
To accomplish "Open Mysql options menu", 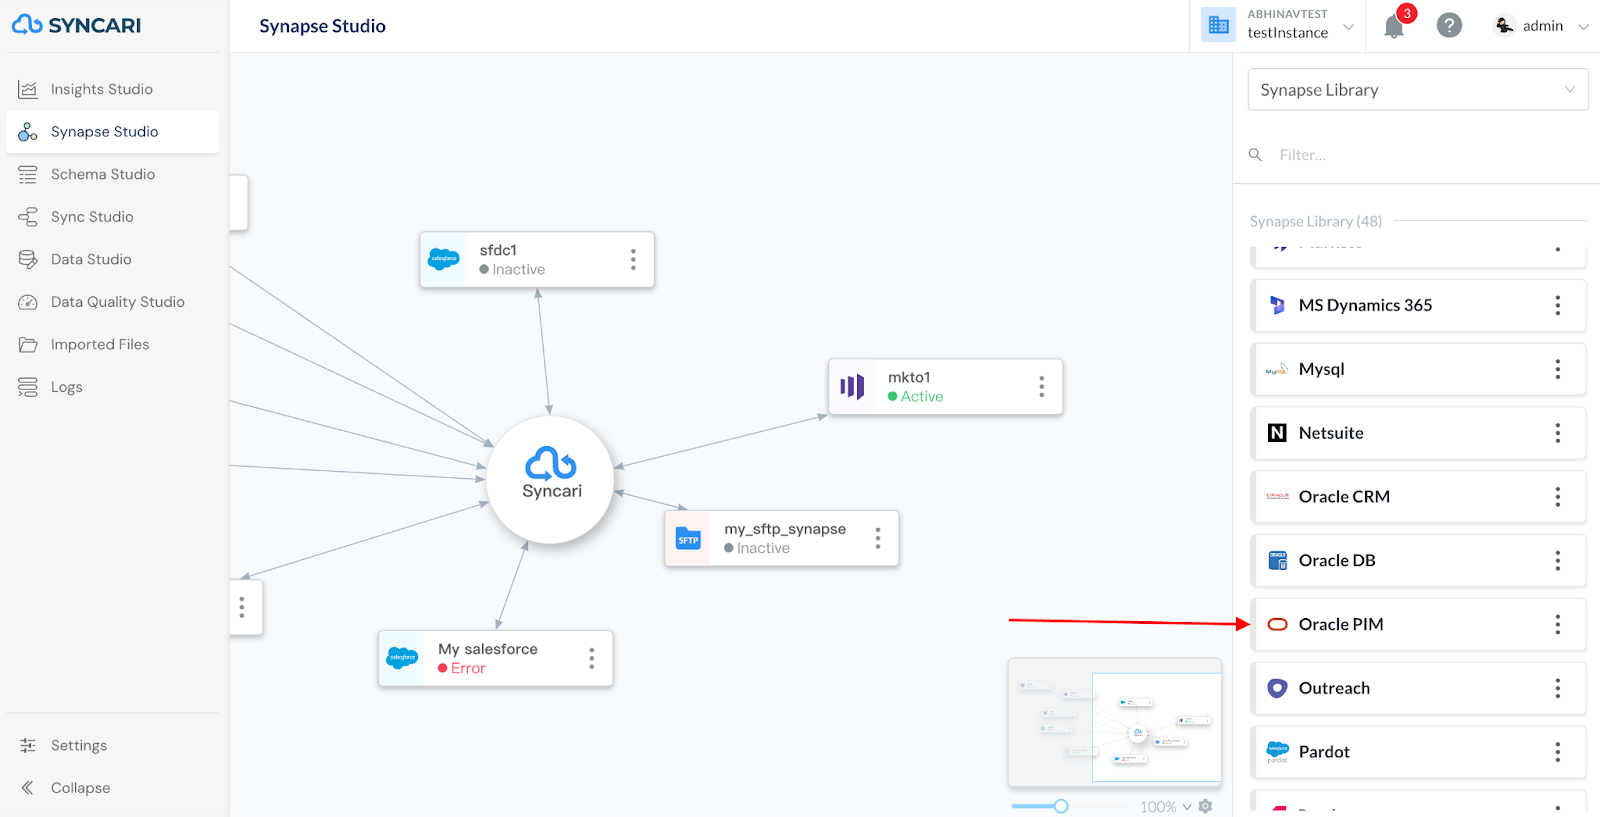I will [1557, 370].
